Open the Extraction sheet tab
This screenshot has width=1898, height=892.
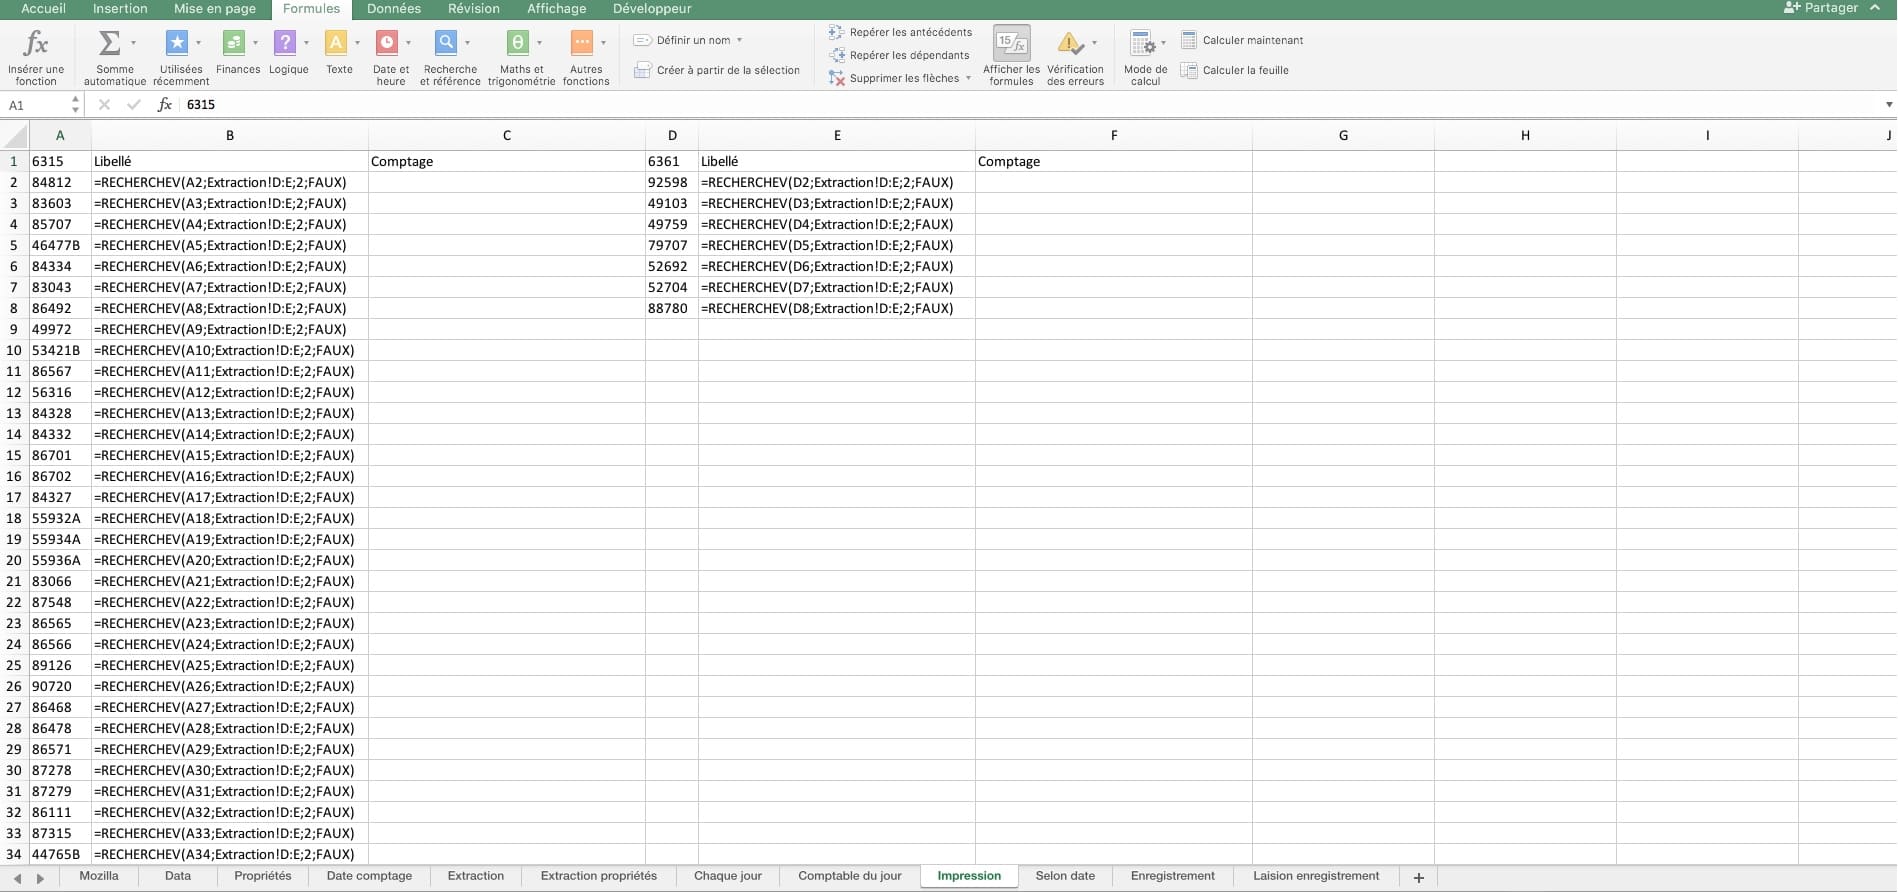tap(475, 876)
